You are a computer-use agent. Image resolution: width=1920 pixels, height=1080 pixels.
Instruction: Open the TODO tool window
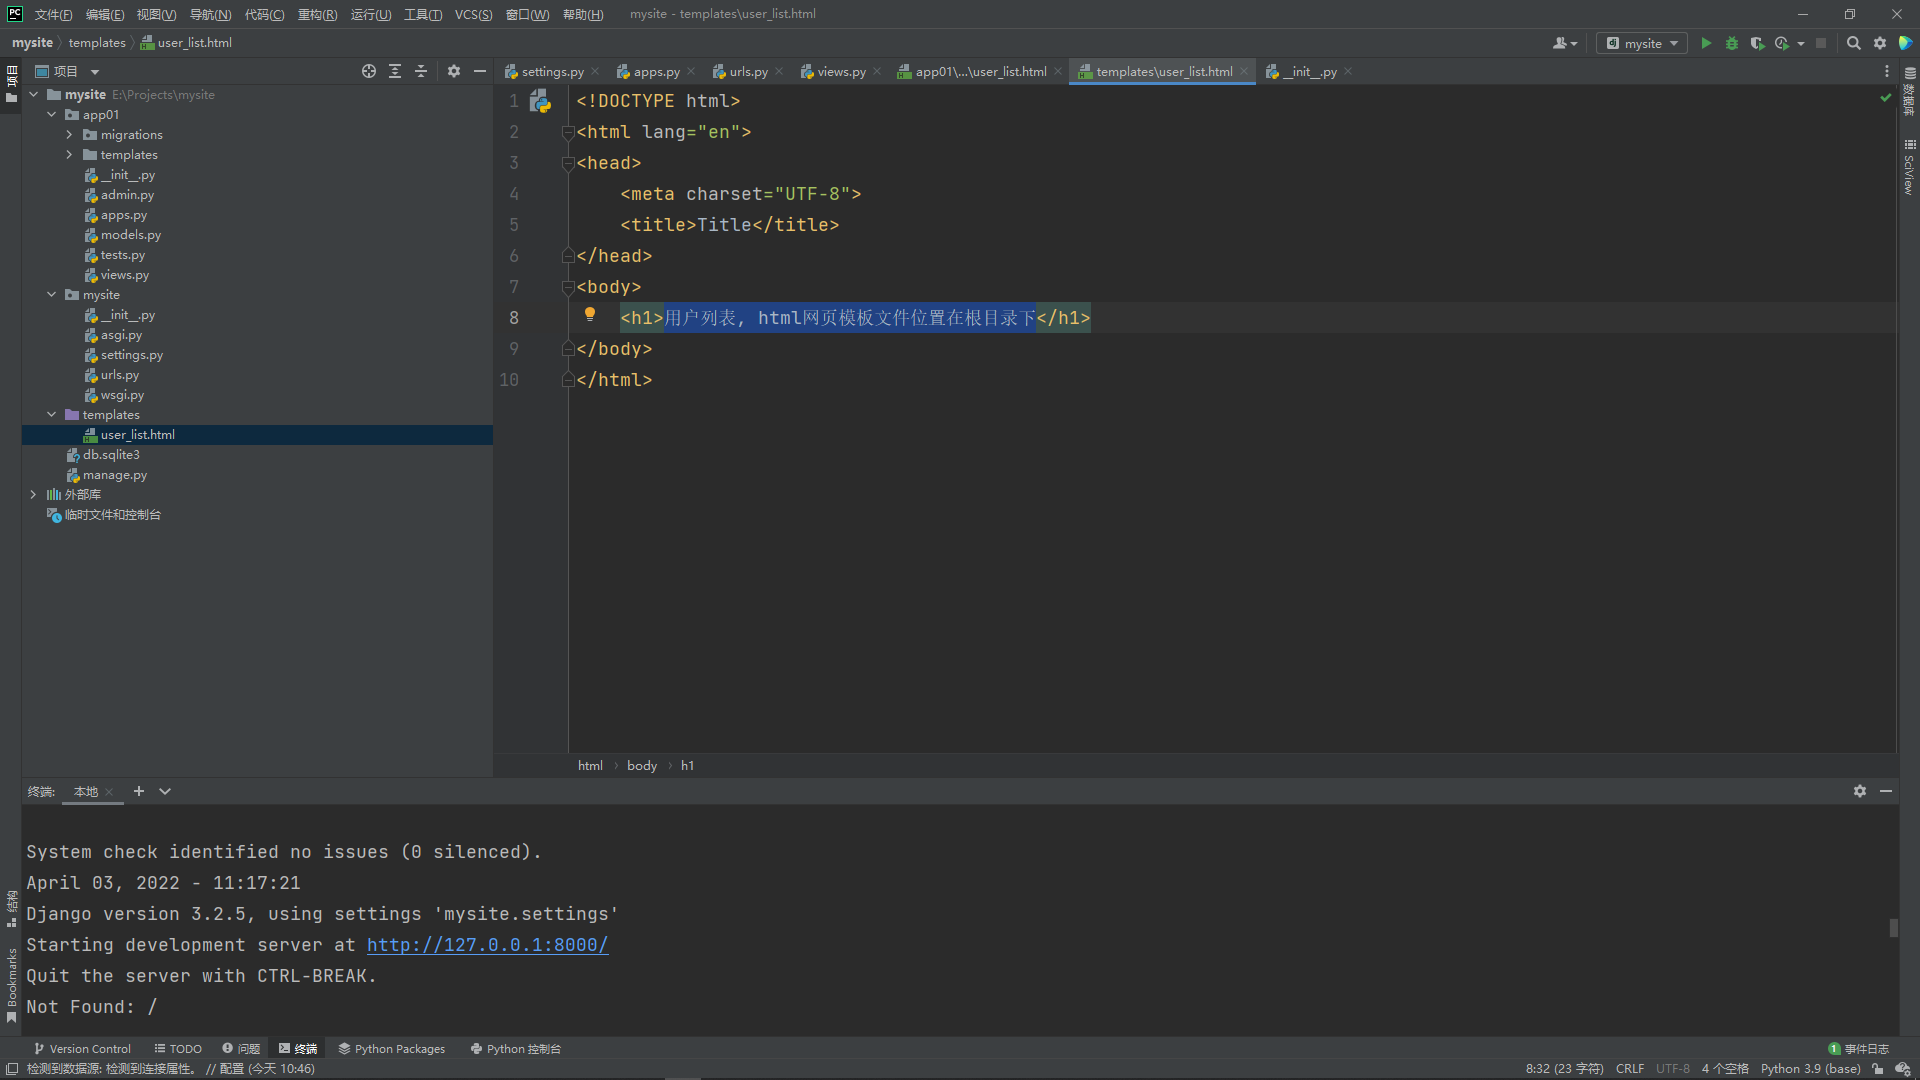click(x=178, y=1049)
